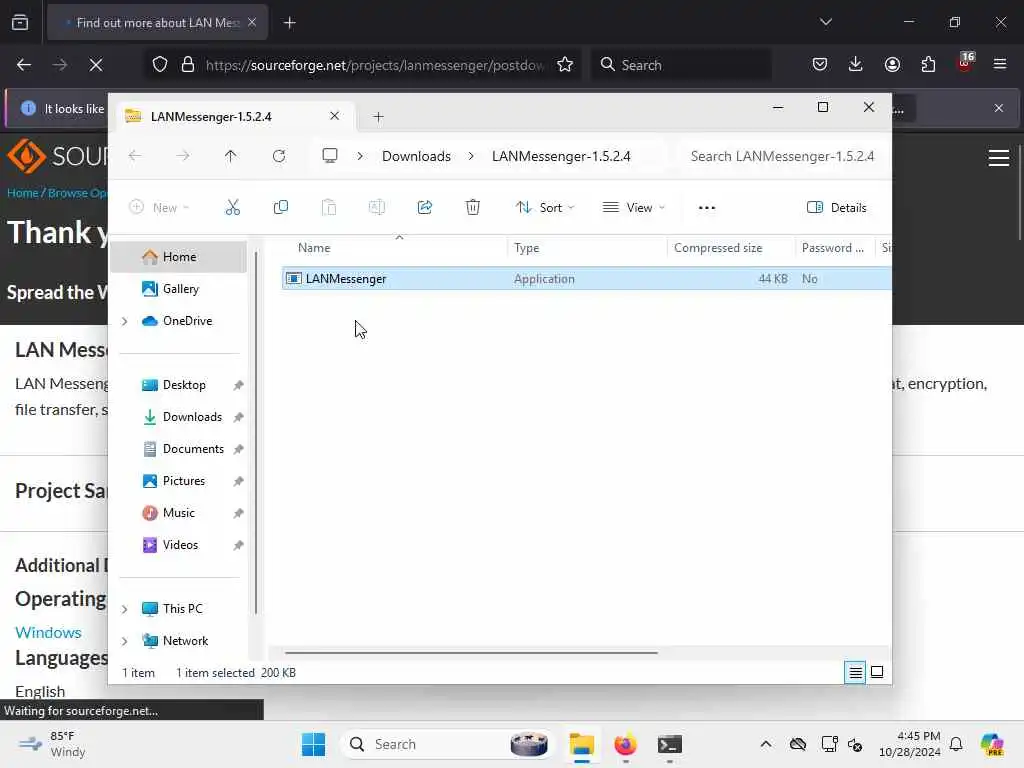
Task: Click the Windows taskbar Search box
Action: tap(447, 744)
